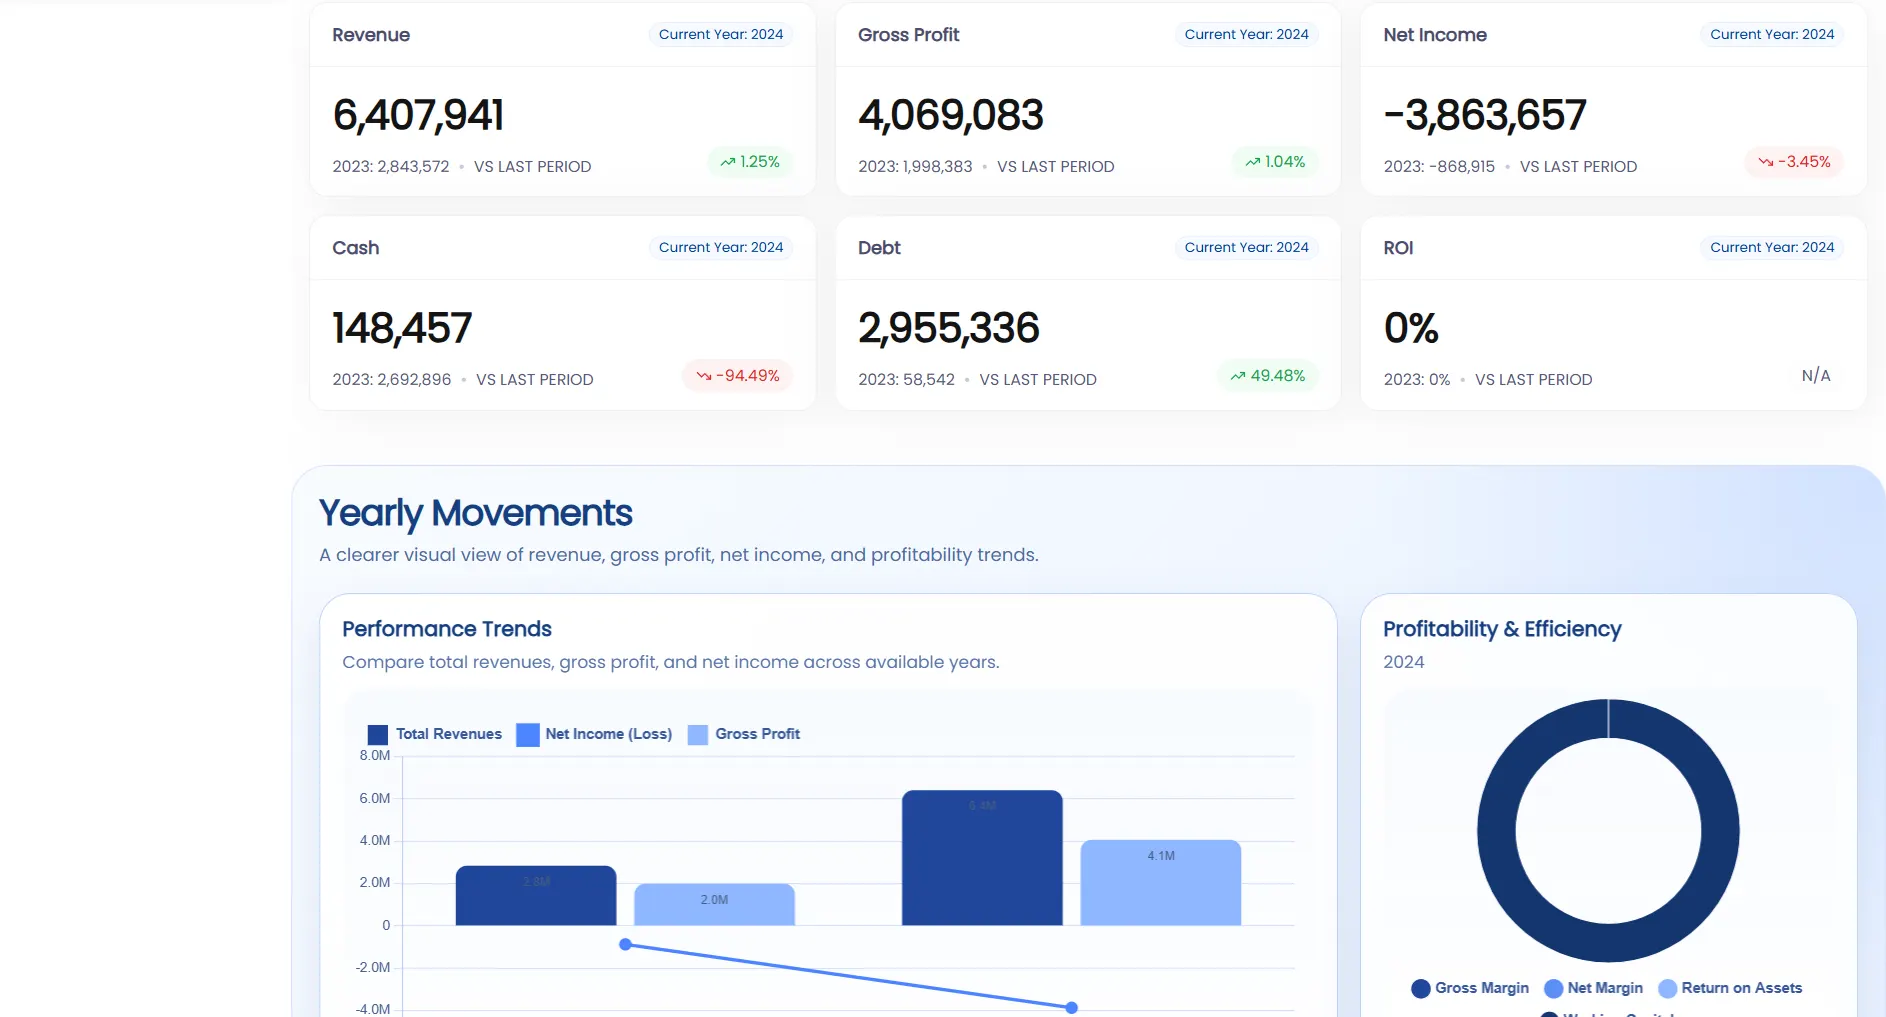The image size is (1886, 1017).
Task: Click the upward trend icon beside 1.25%
Action: [x=728, y=162]
